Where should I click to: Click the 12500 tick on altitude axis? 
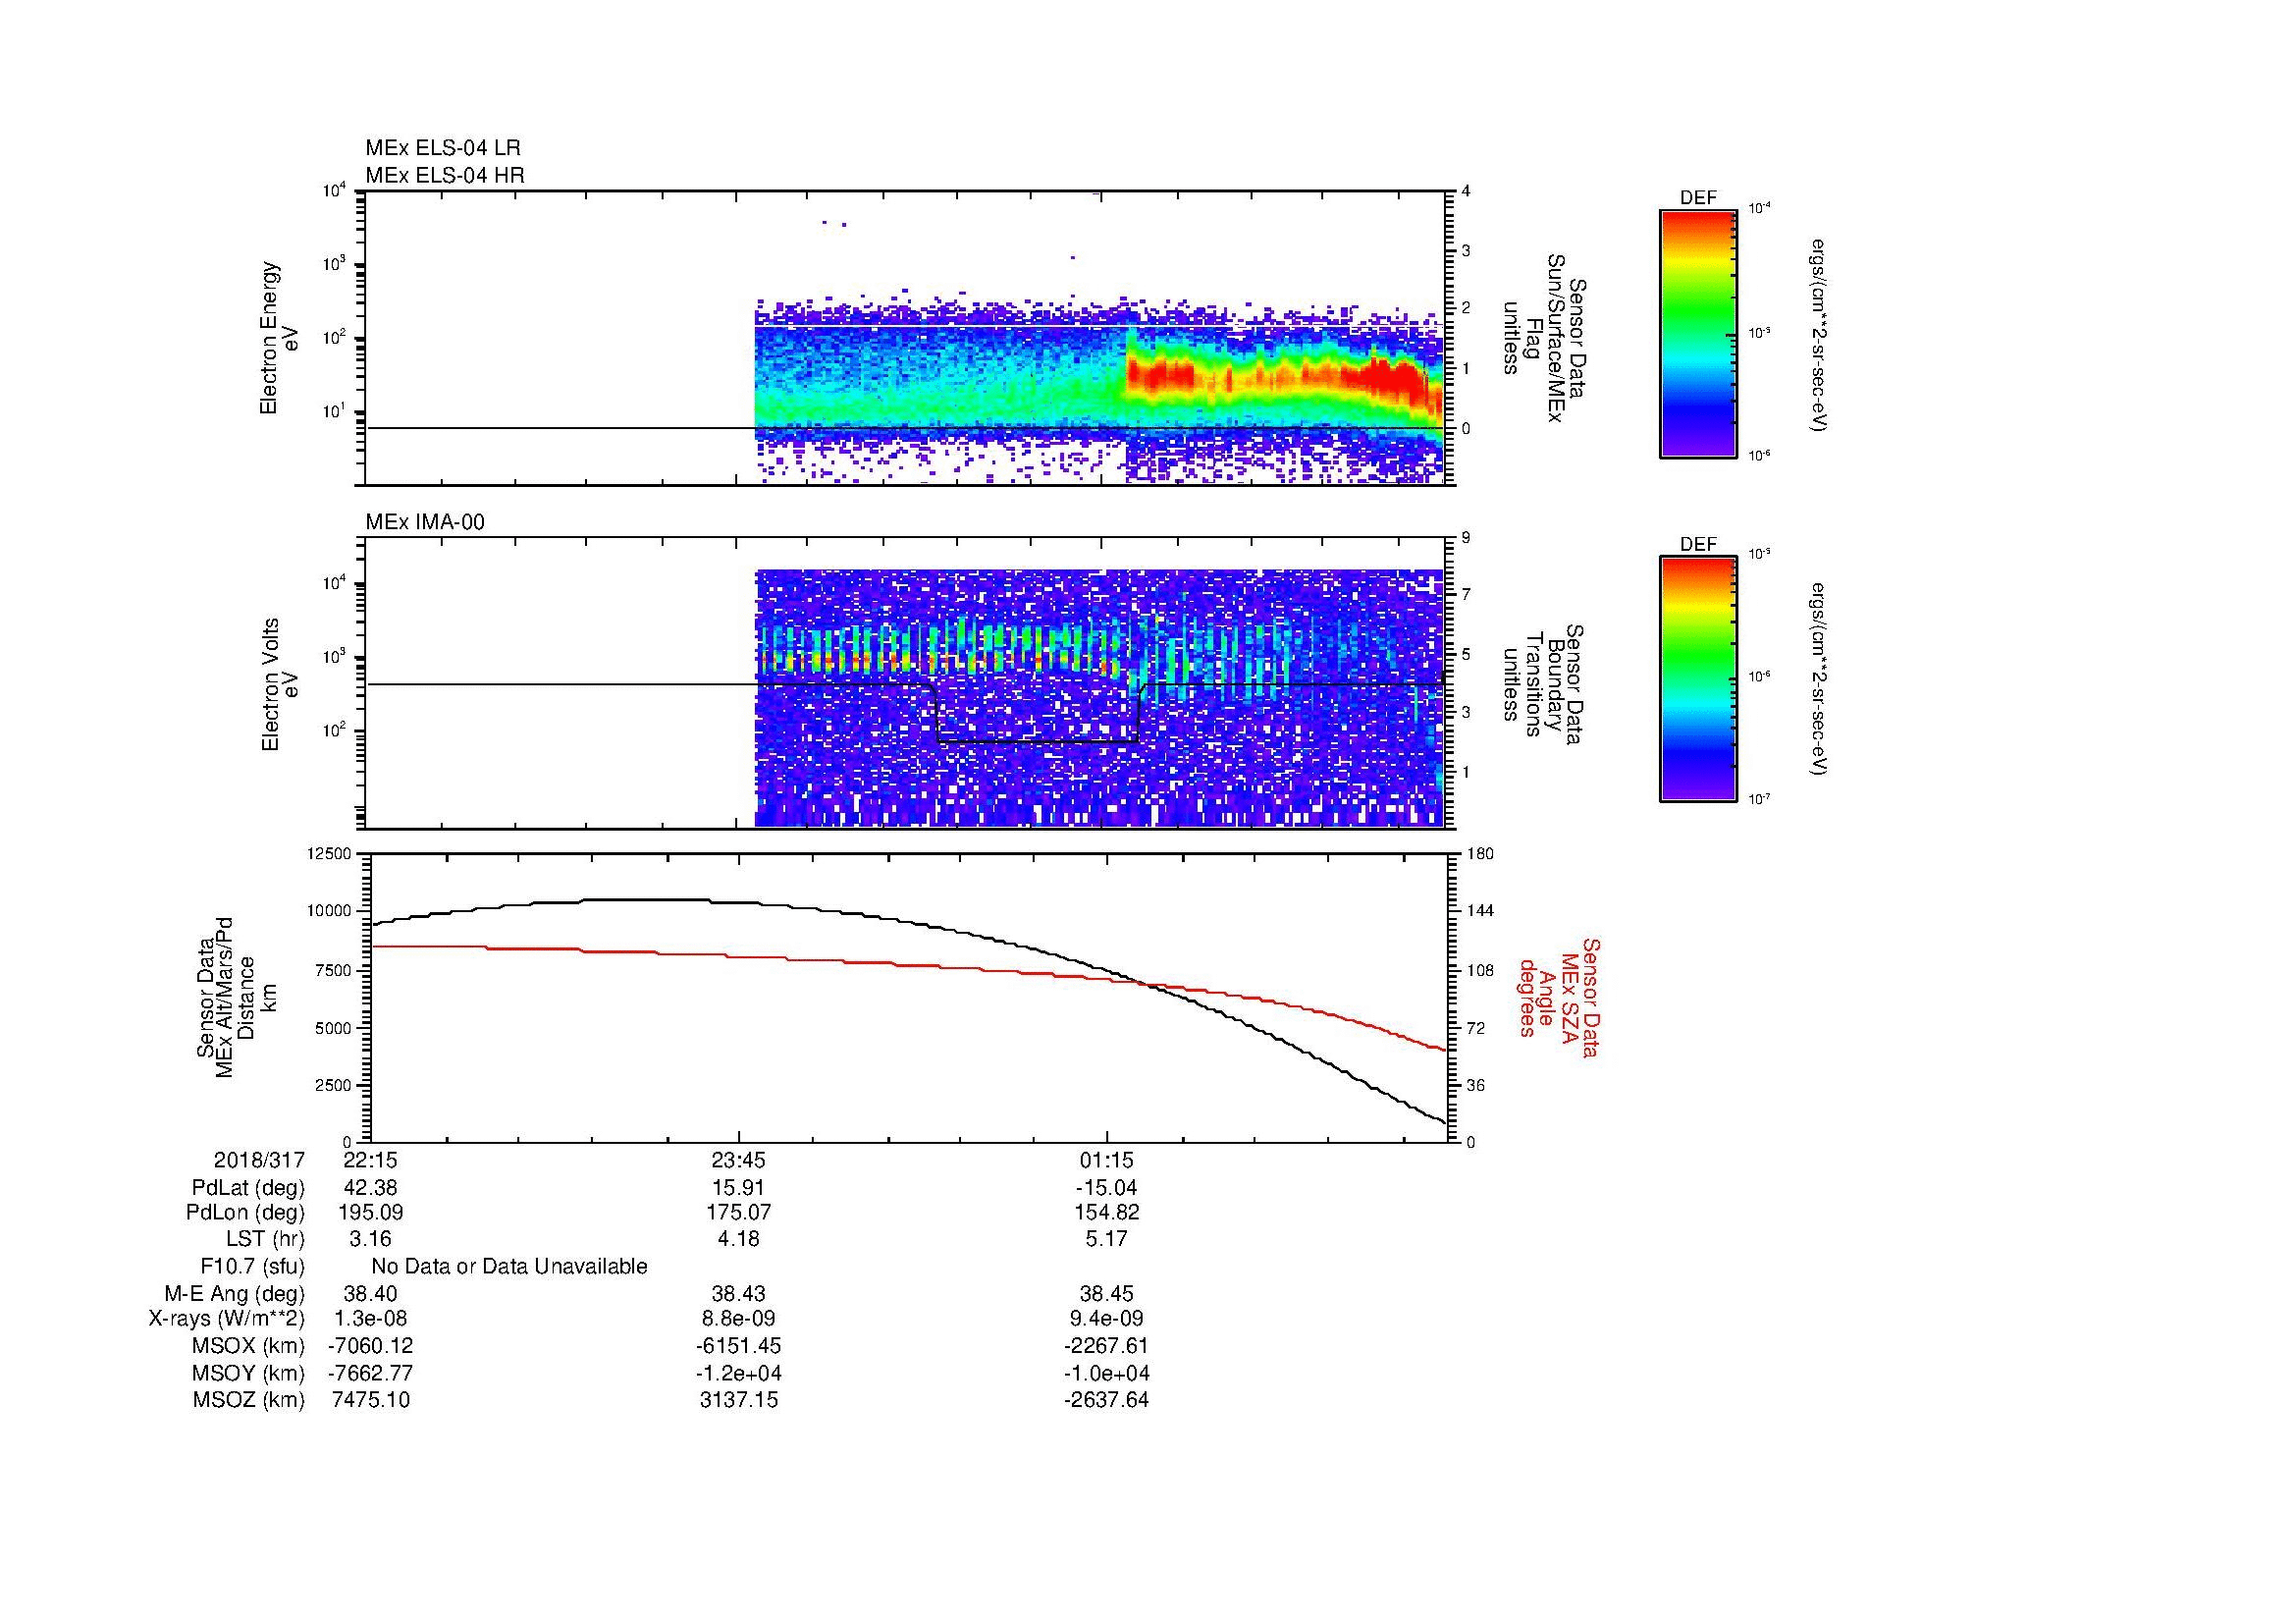click(x=331, y=854)
